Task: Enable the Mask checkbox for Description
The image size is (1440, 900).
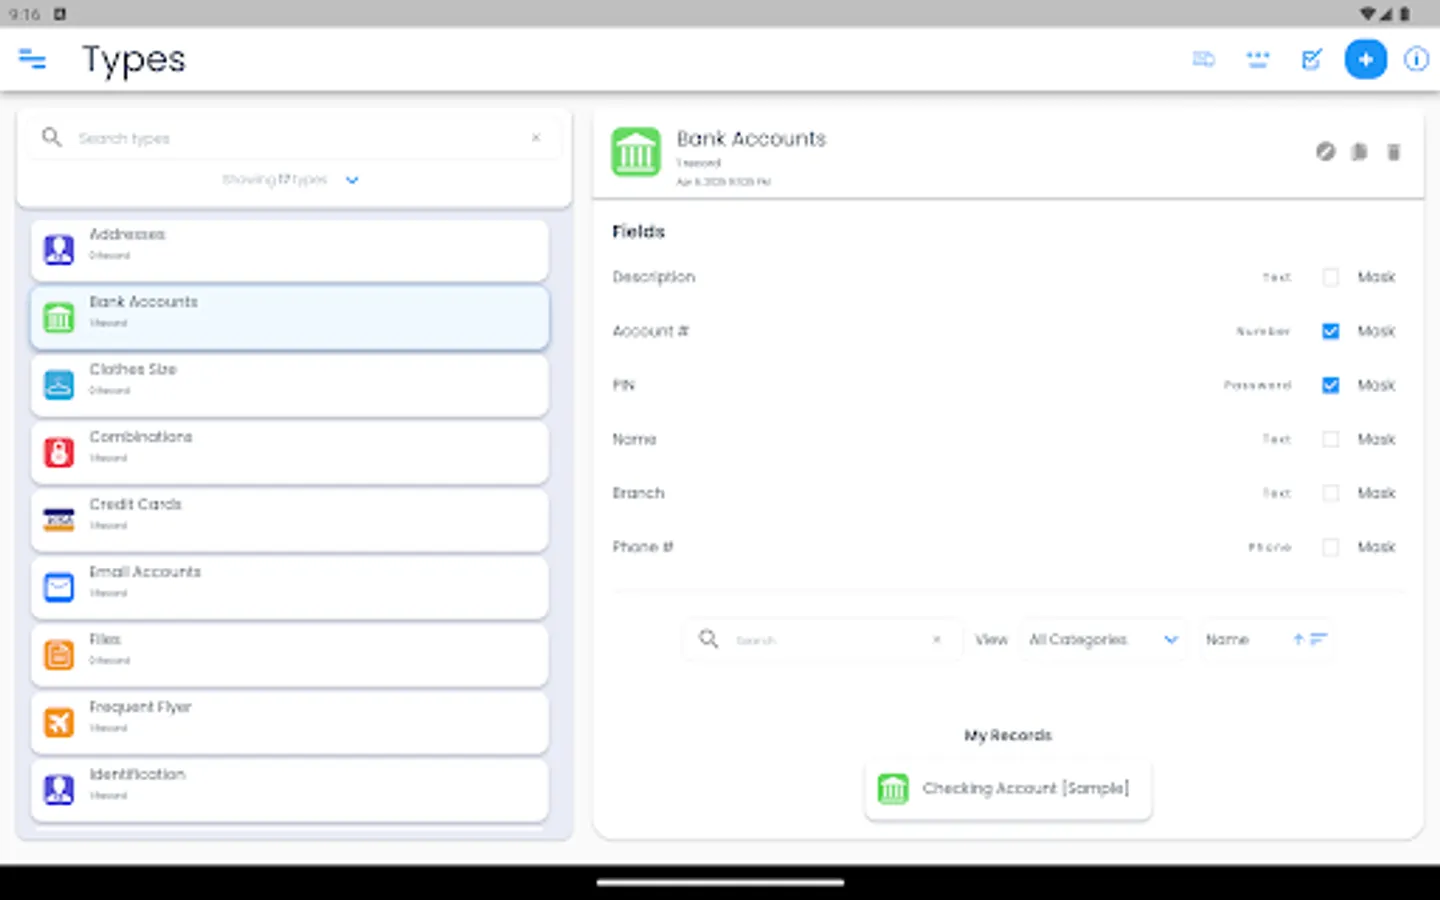Action: click(1330, 277)
